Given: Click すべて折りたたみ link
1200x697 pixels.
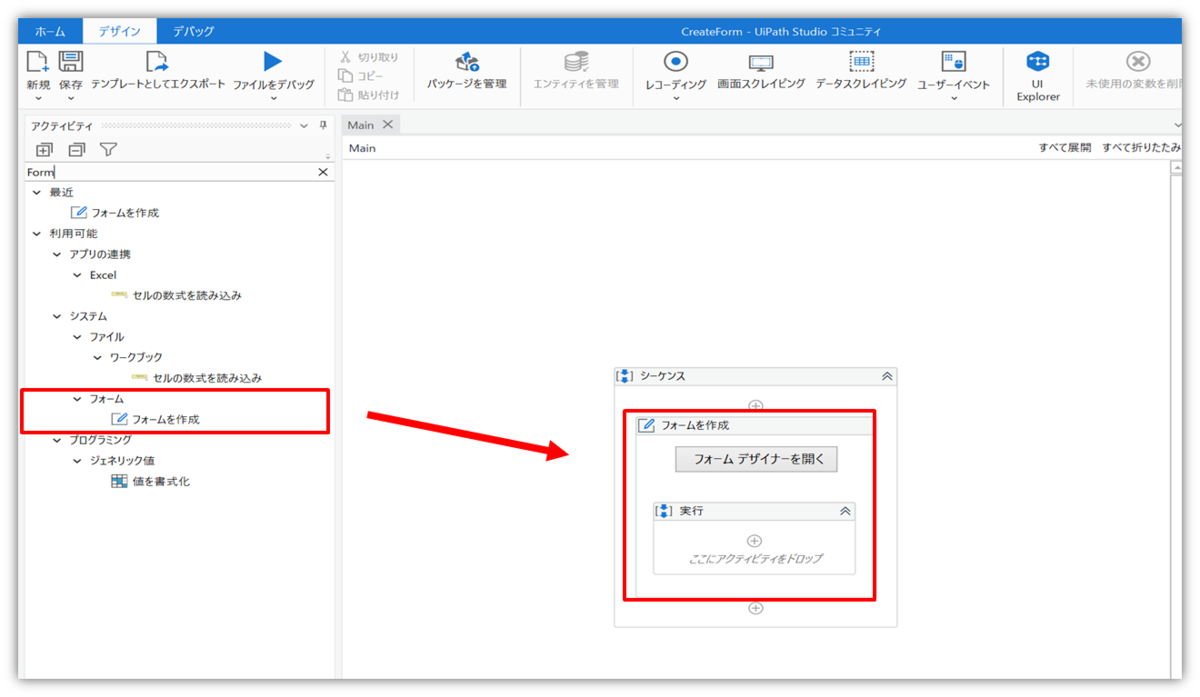Looking at the screenshot, I should click(1141, 148).
